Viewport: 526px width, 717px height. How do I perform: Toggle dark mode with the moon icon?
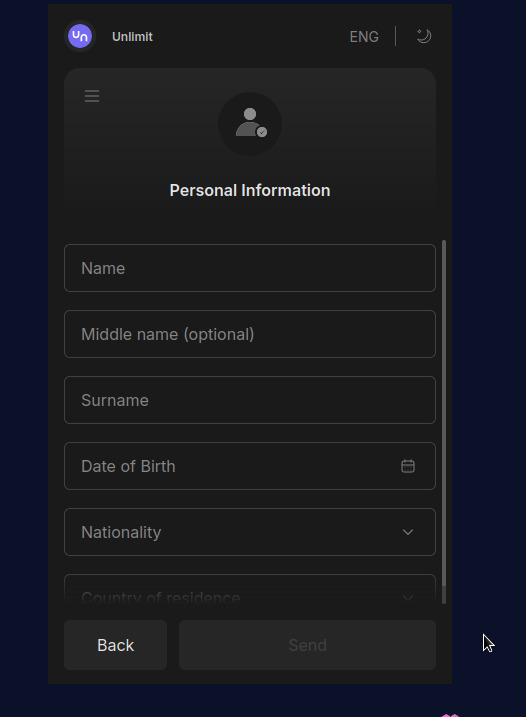pos(424,36)
